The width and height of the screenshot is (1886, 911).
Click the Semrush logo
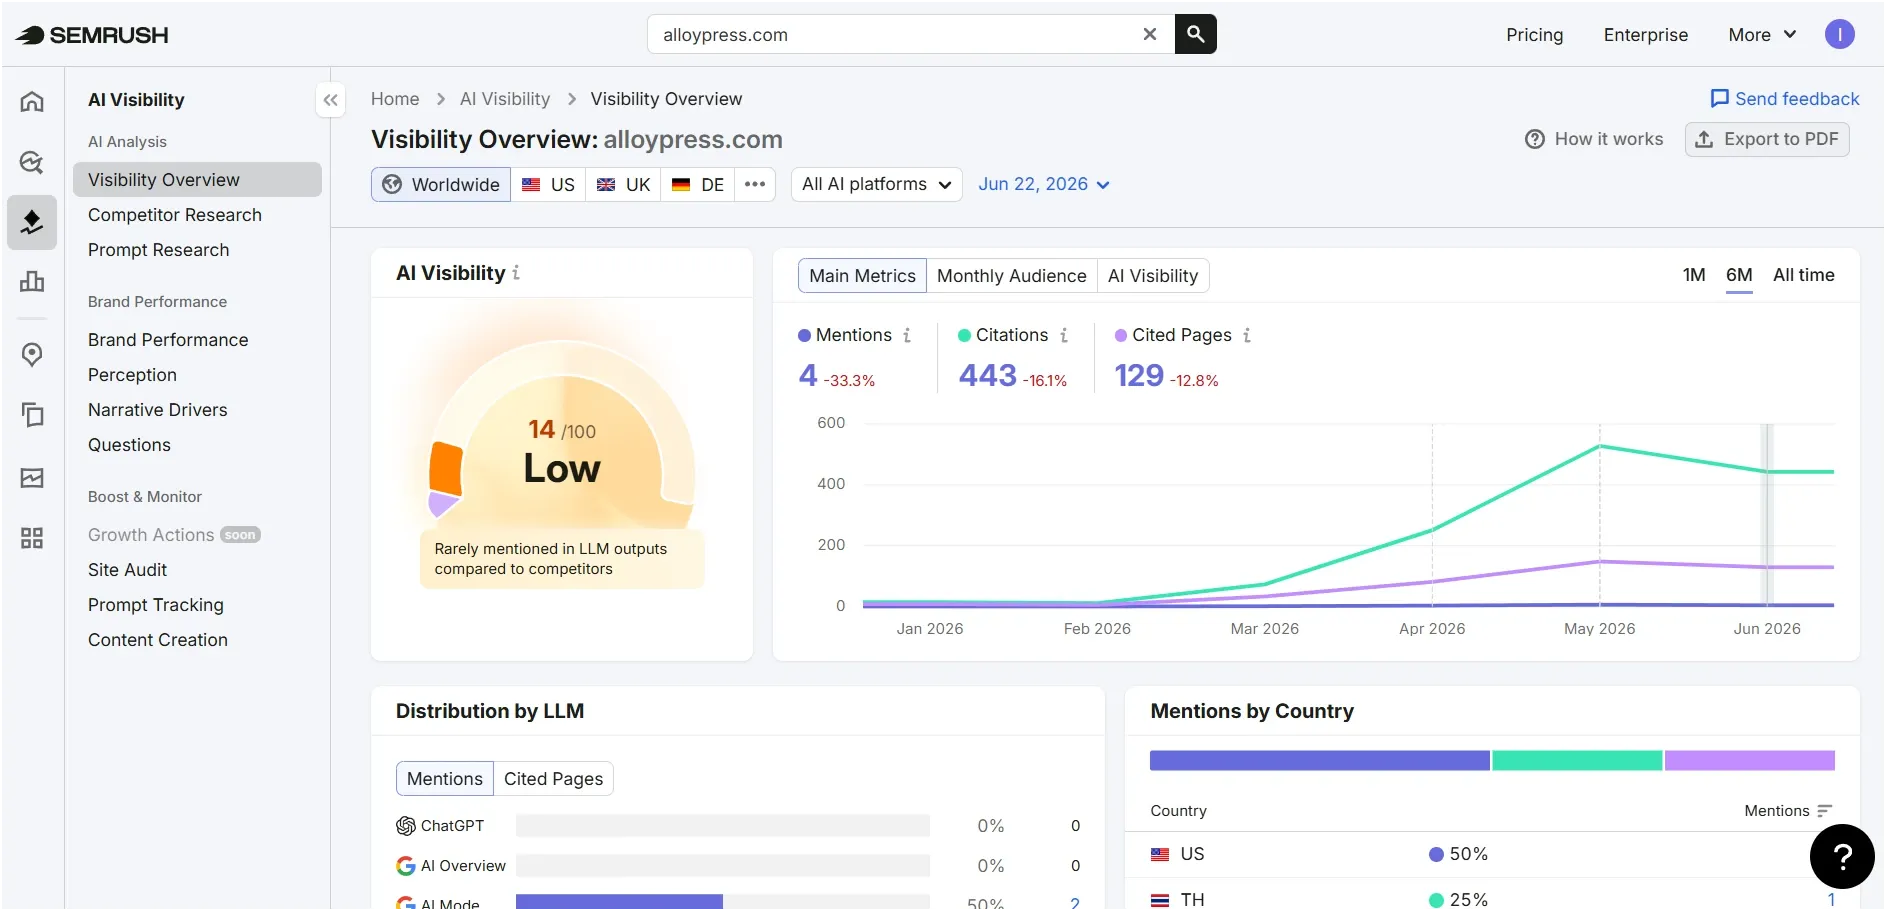tap(92, 35)
